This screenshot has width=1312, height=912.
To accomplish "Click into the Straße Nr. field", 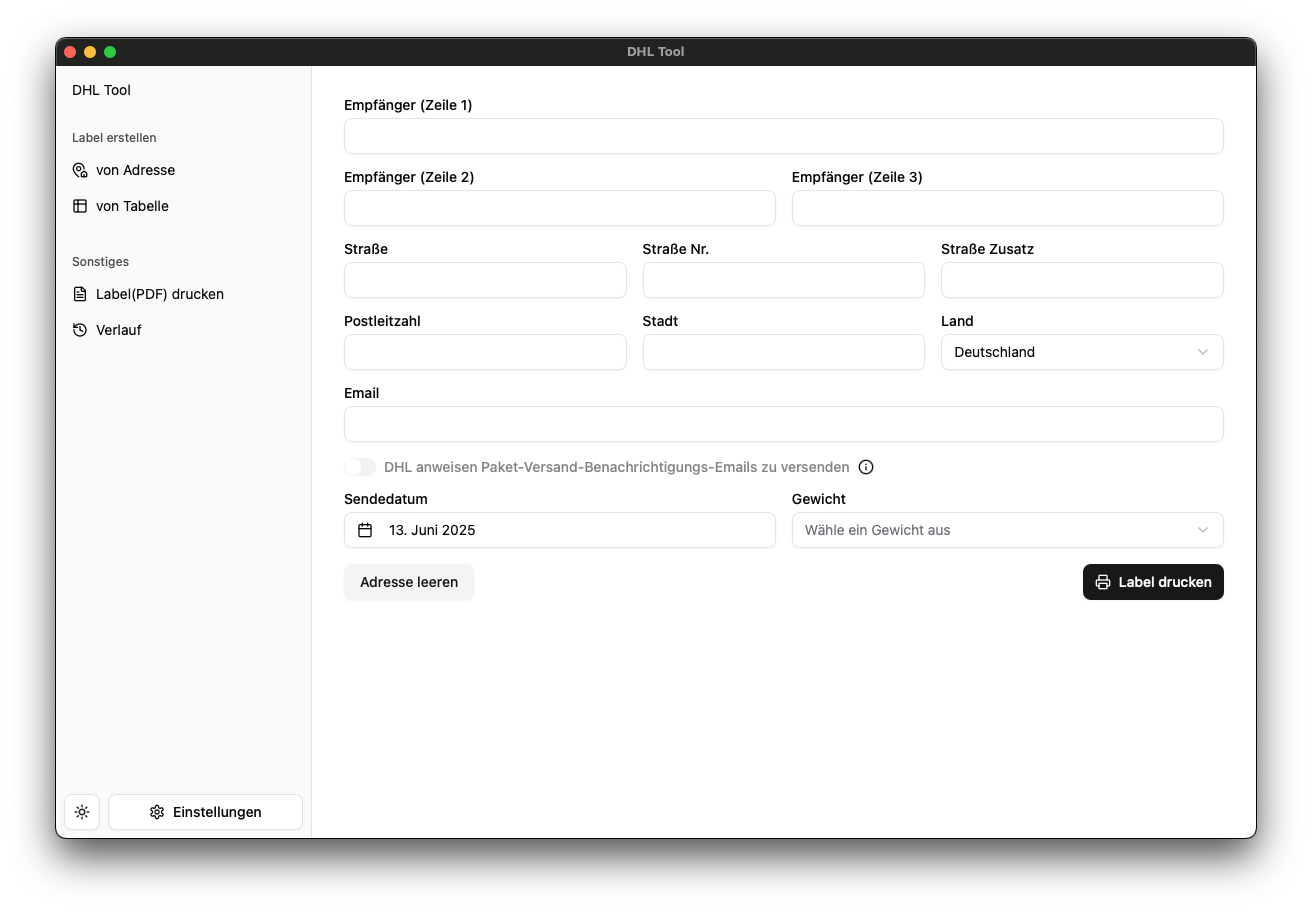I will coord(784,280).
